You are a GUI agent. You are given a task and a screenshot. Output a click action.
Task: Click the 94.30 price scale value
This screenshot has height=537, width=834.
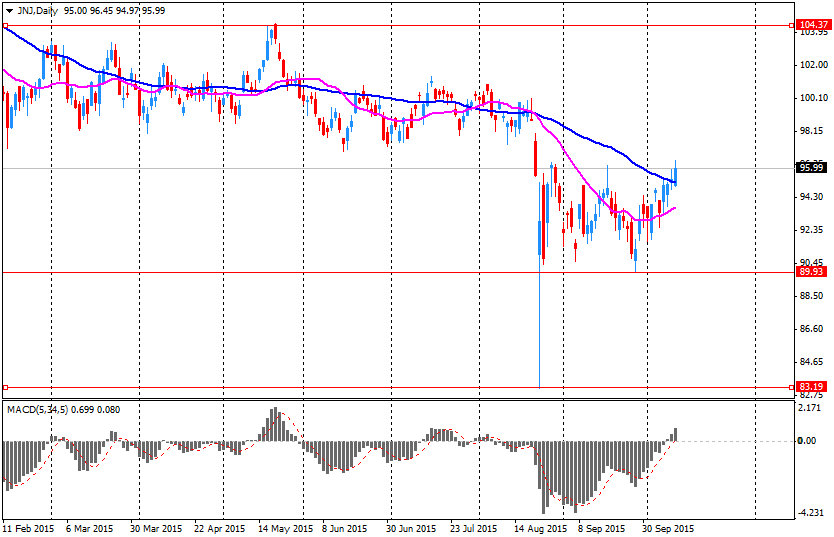tap(813, 197)
